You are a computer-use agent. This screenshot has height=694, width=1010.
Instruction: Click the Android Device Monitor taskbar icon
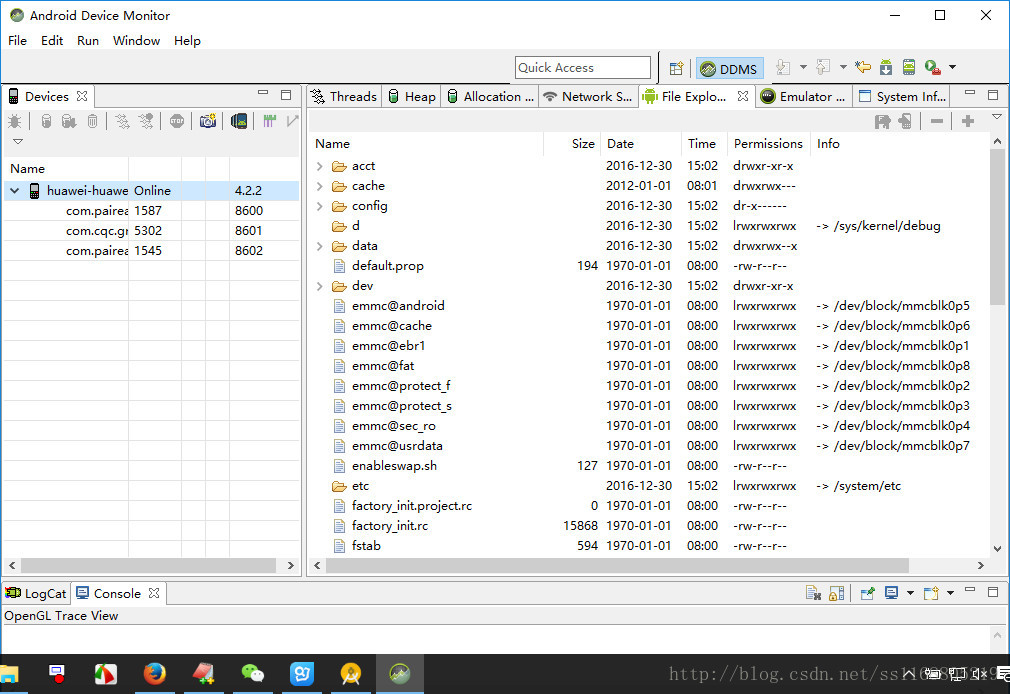point(400,674)
